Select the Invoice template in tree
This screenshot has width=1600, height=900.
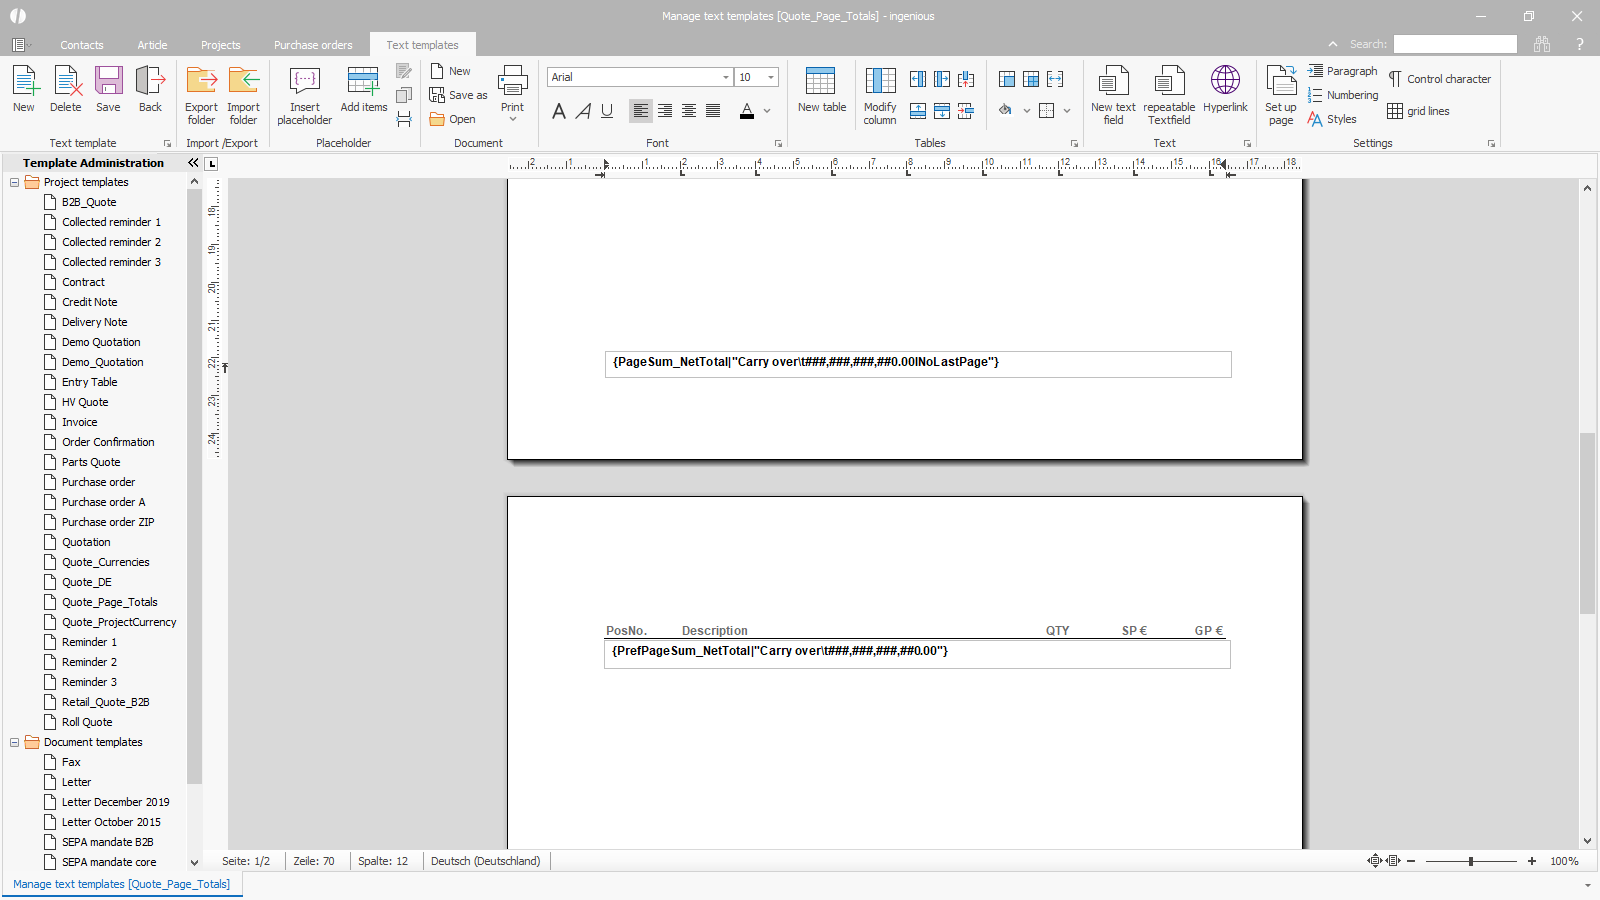[x=80, y=422]
